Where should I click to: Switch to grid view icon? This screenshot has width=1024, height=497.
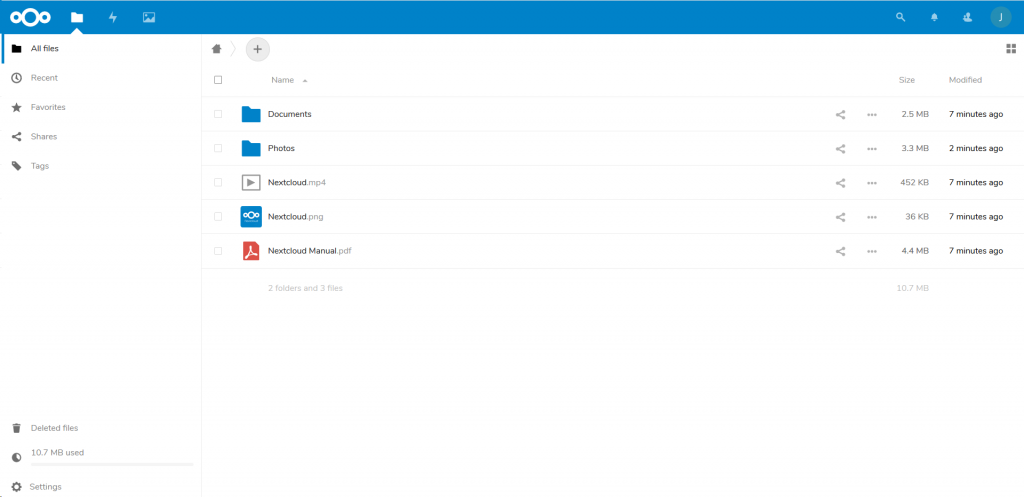pyautogui.click(x=1011, y=48)
